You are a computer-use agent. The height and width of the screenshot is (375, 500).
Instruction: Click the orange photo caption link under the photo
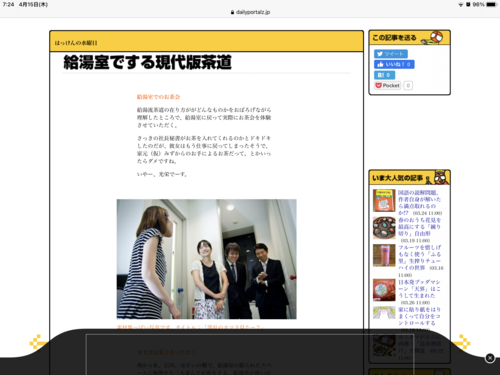[190, 327]
